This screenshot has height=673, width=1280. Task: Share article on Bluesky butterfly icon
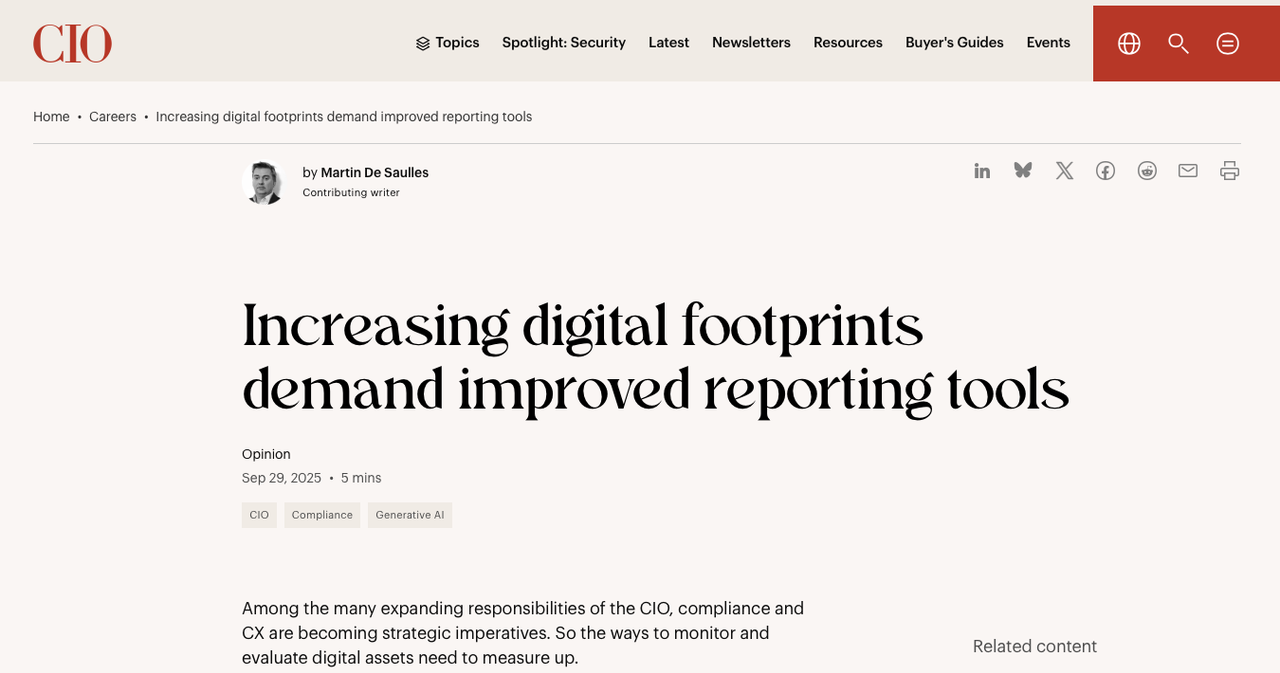click(1023, 171)
